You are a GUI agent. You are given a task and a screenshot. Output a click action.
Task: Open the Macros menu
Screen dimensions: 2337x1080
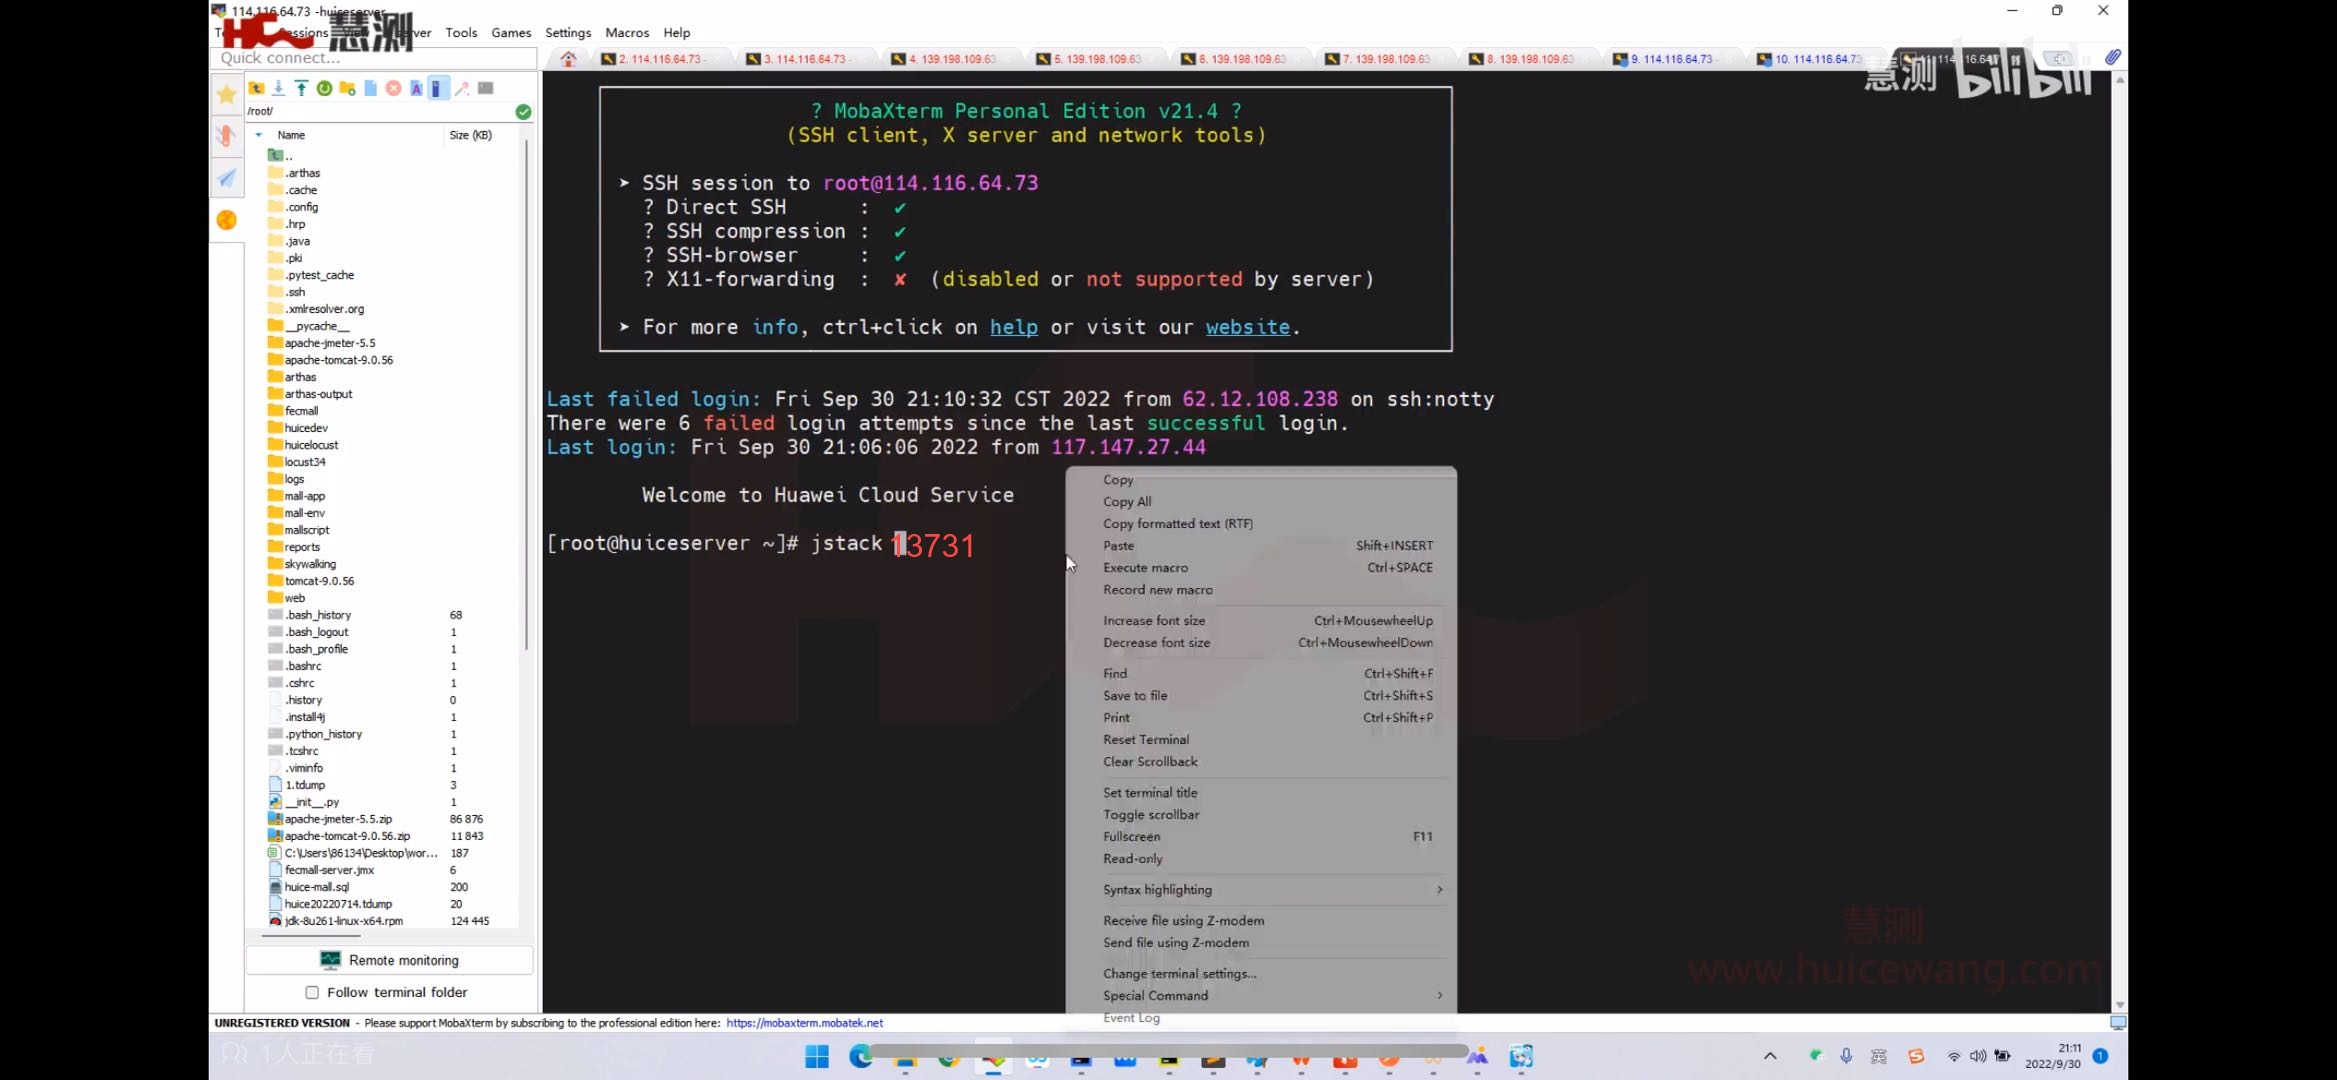click(626, 32)
